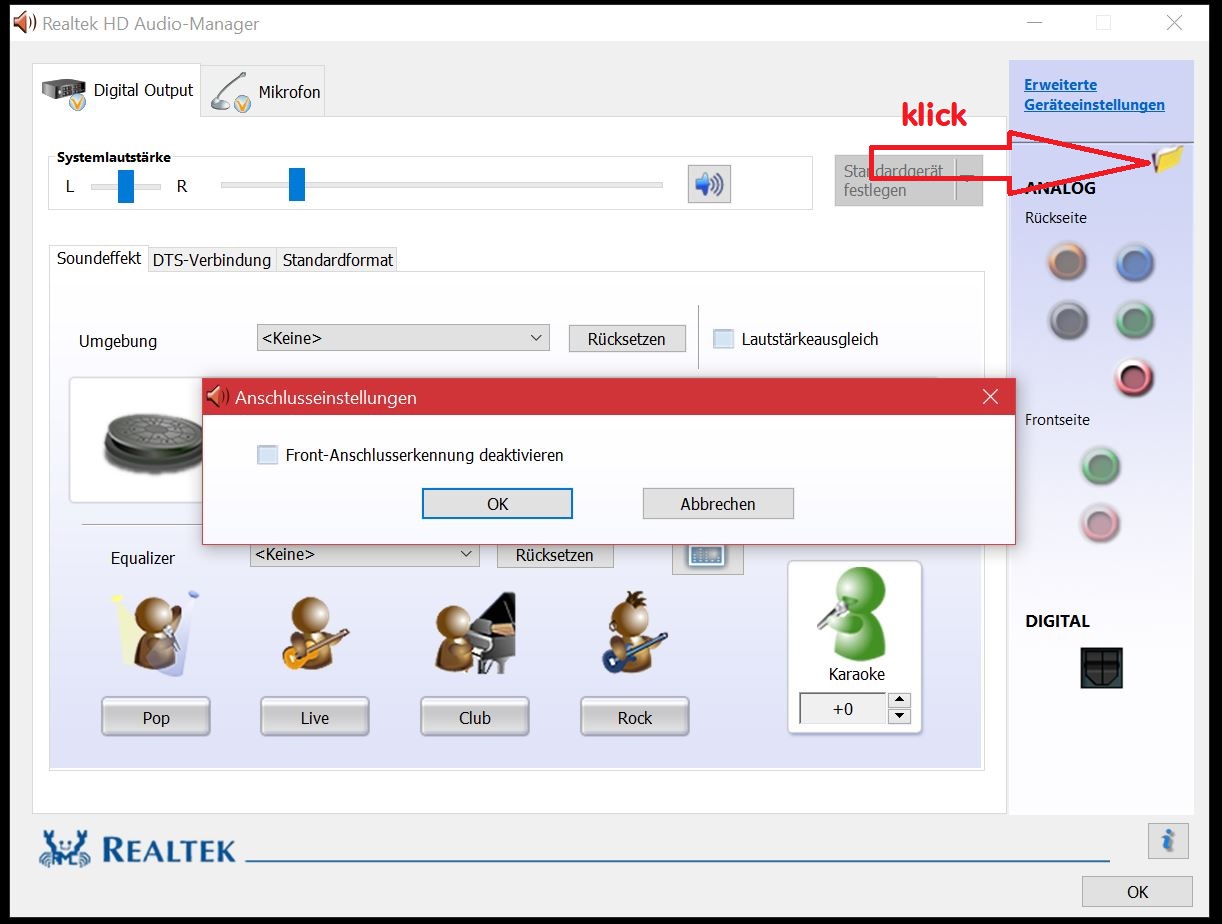This screenshot has height=924, width=1222.
Task: Close the Anschlusseinstellungen dialog
Action: point(990,397)
